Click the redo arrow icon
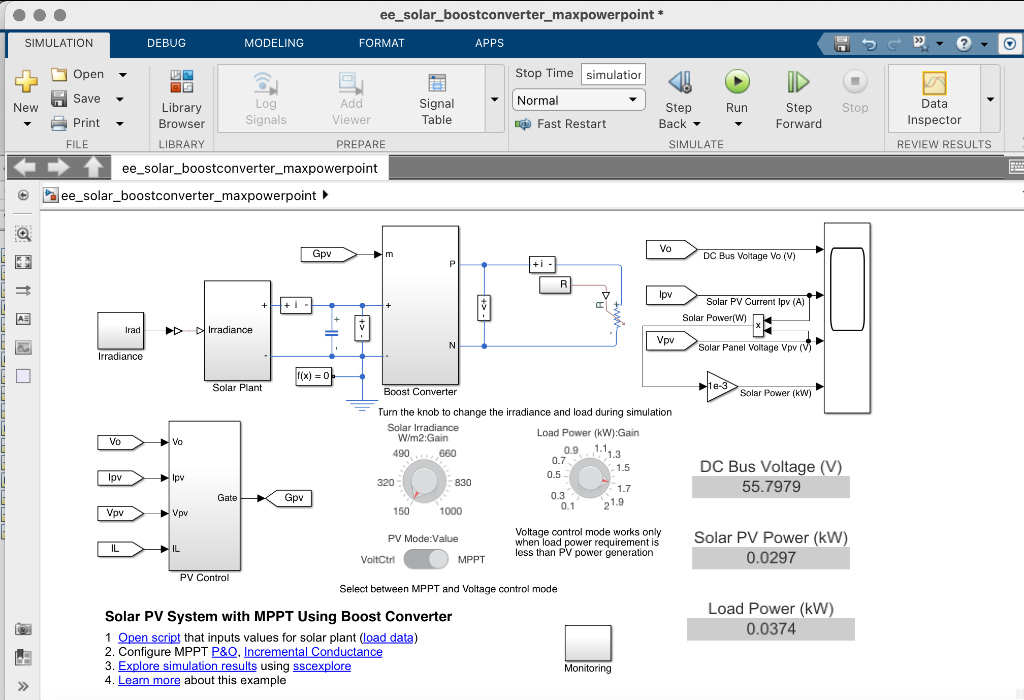This screenshot has width=1024, height=700. point(895,44)
